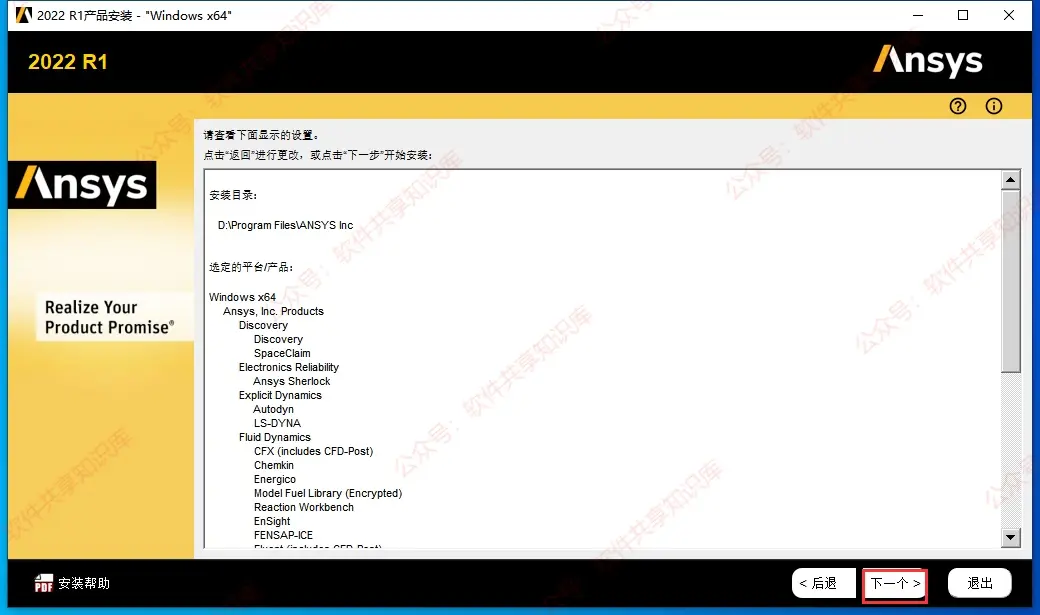Click the Ansys icon in title bar
This screenshot has width=1040, height=615.
coord(23,15)
